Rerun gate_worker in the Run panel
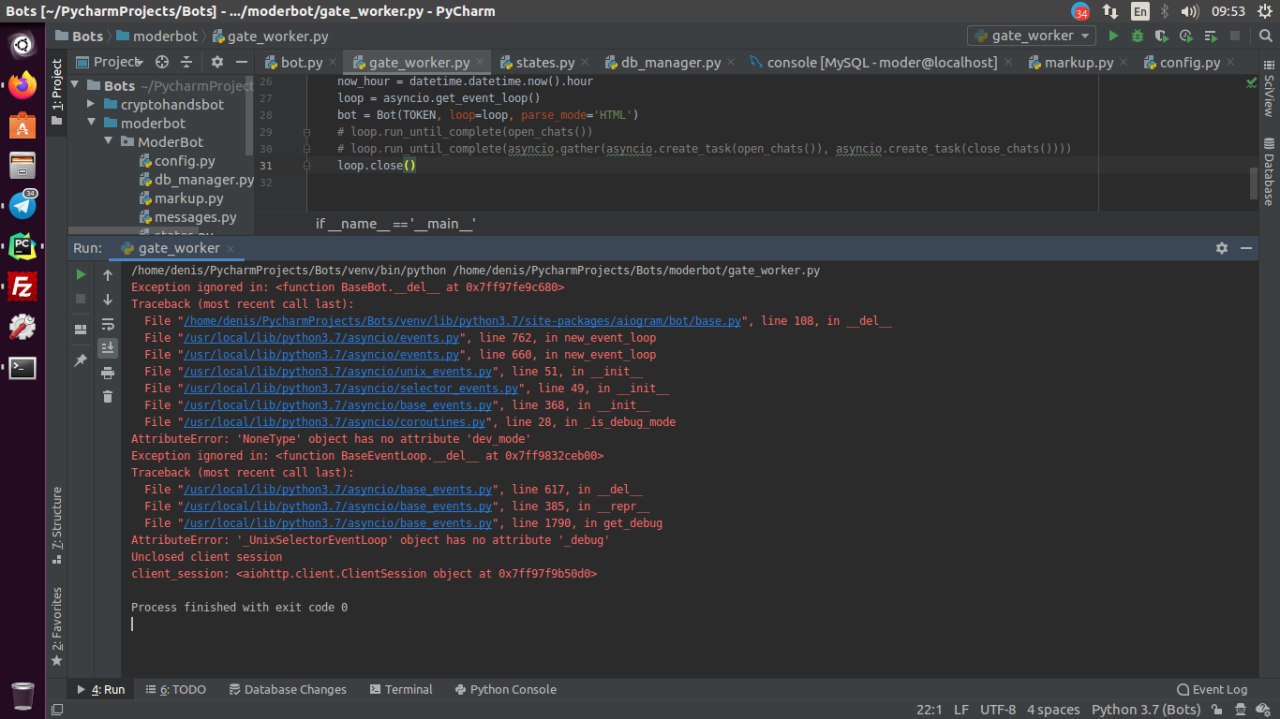 pos(81,274)
